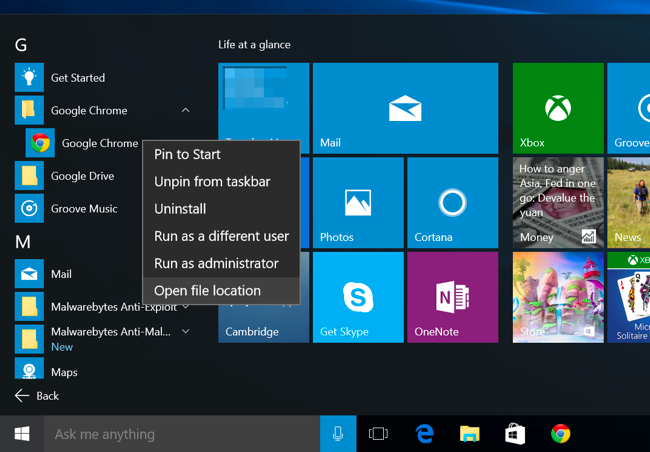Click the Ask me anything search box

180,434
